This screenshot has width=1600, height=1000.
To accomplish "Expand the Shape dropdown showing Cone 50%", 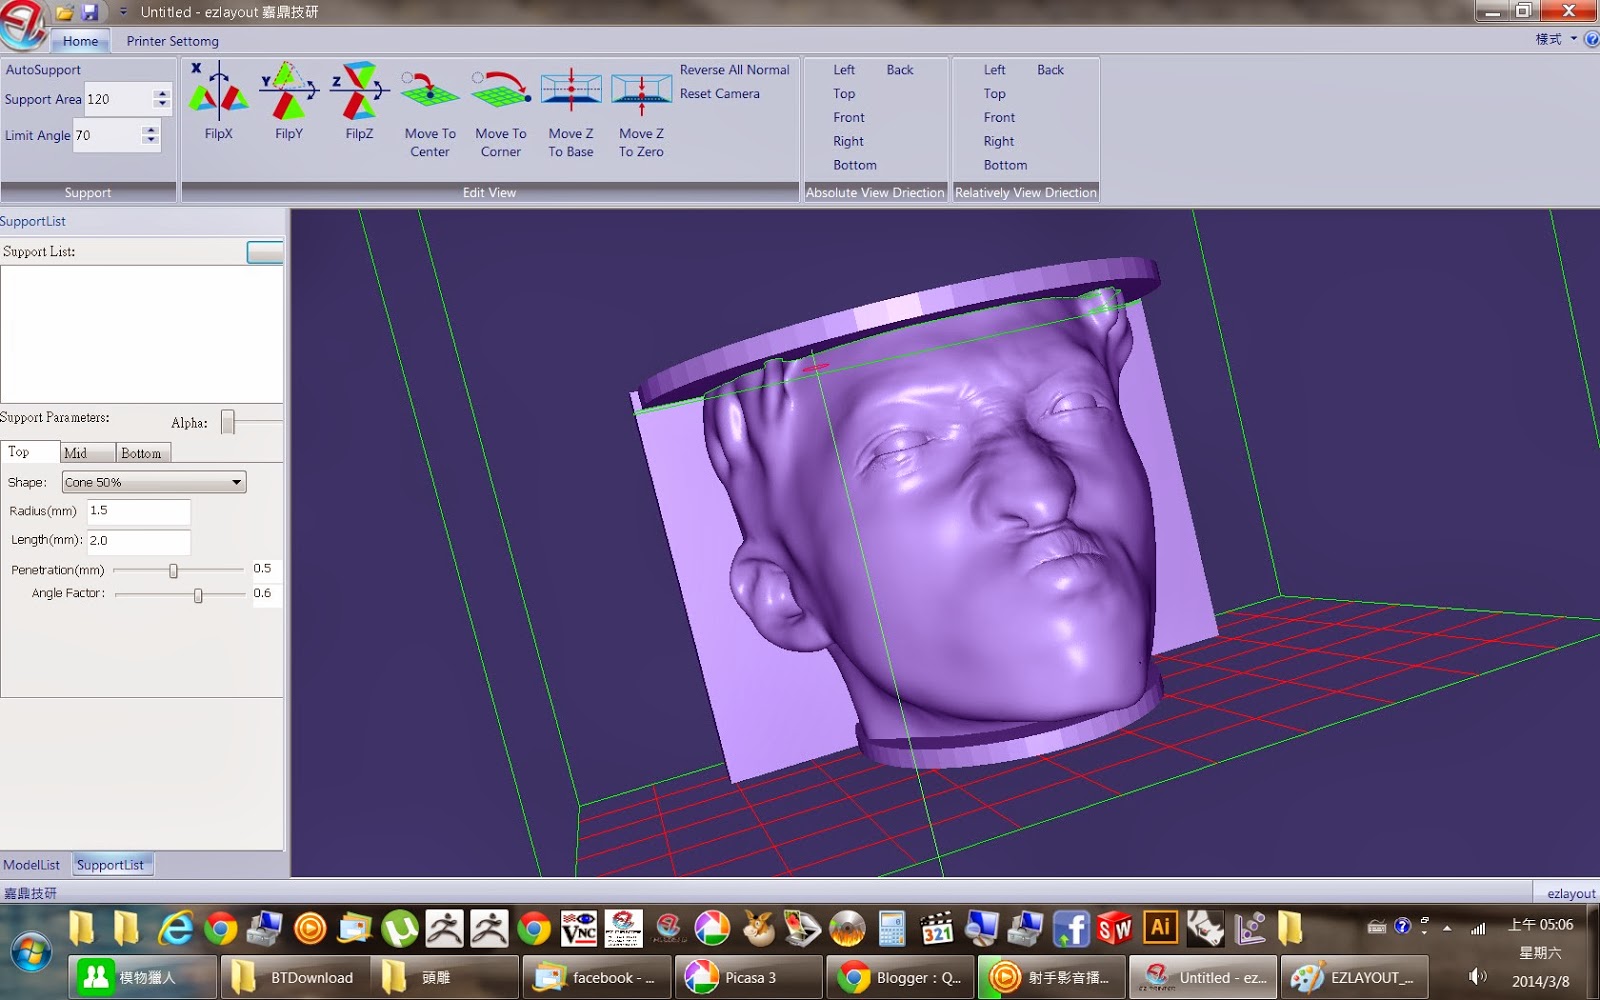I will coord(236,482).
